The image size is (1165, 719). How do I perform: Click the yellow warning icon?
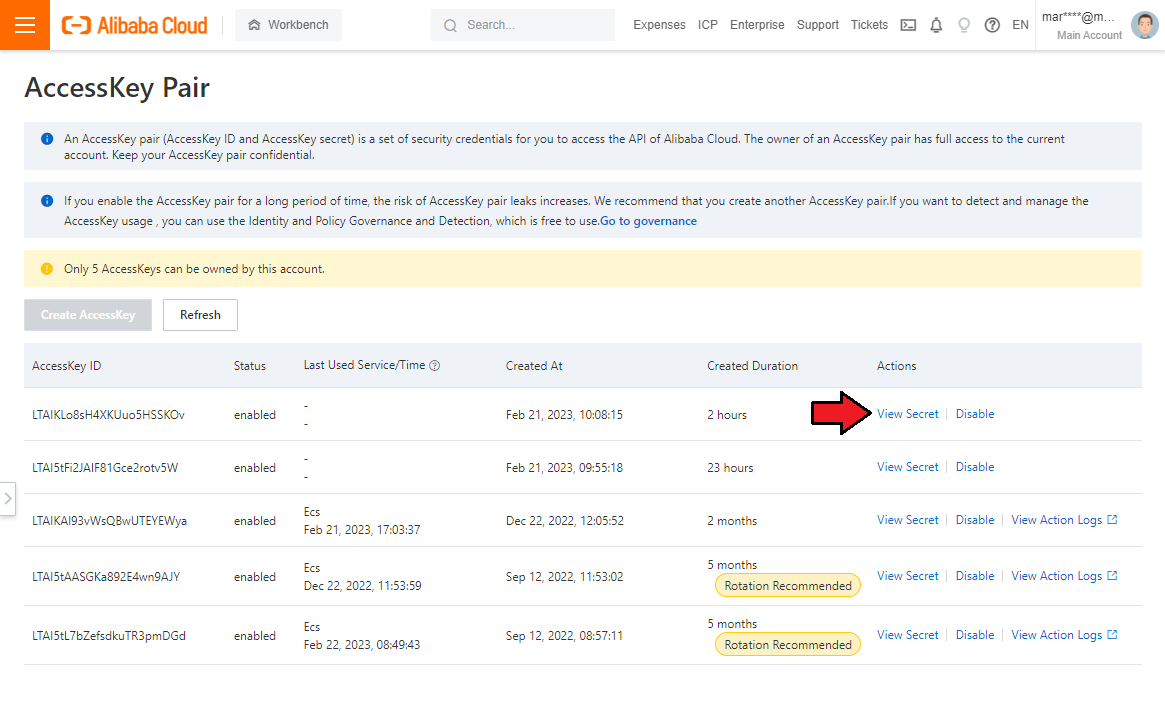click(47, 269)
